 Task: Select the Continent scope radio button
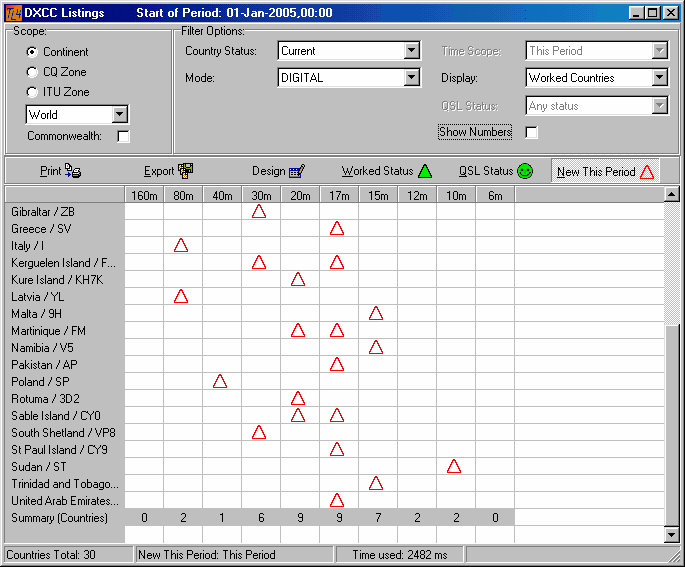pos(32,52)
